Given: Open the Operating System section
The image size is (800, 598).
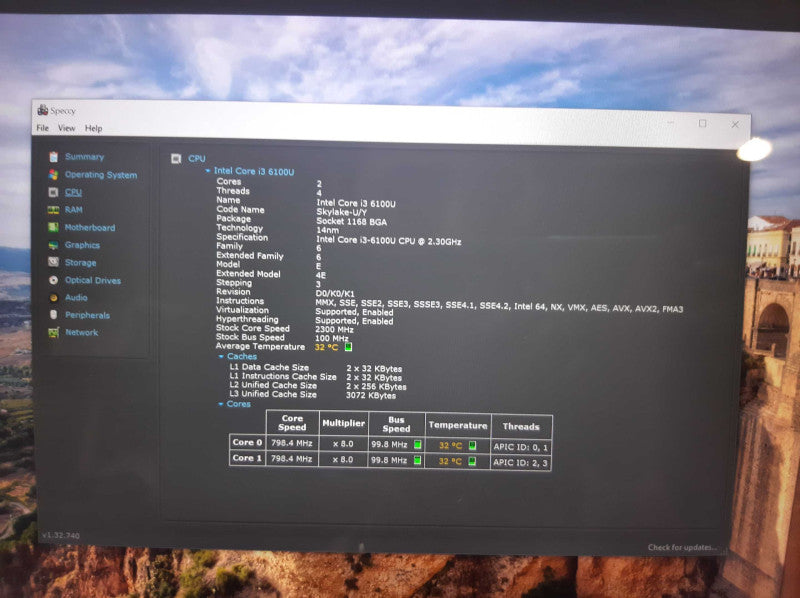Looking at the screenshot, I should (x=101, y=175).
